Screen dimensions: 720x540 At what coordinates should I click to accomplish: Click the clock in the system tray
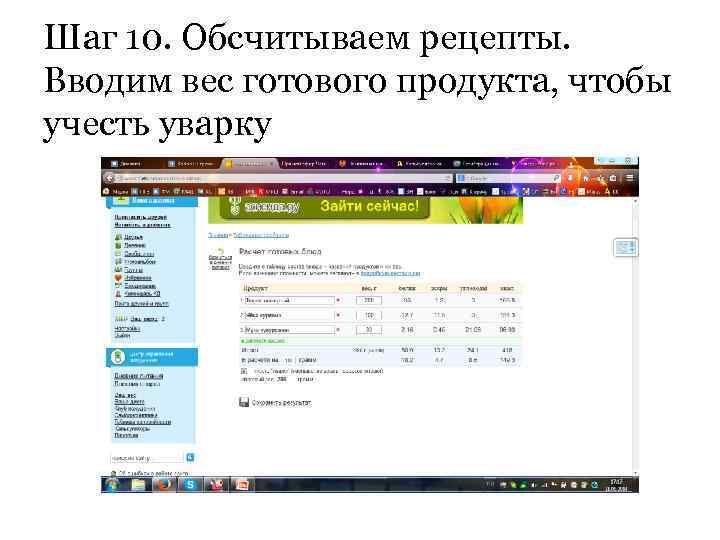[x=617, y=485]
